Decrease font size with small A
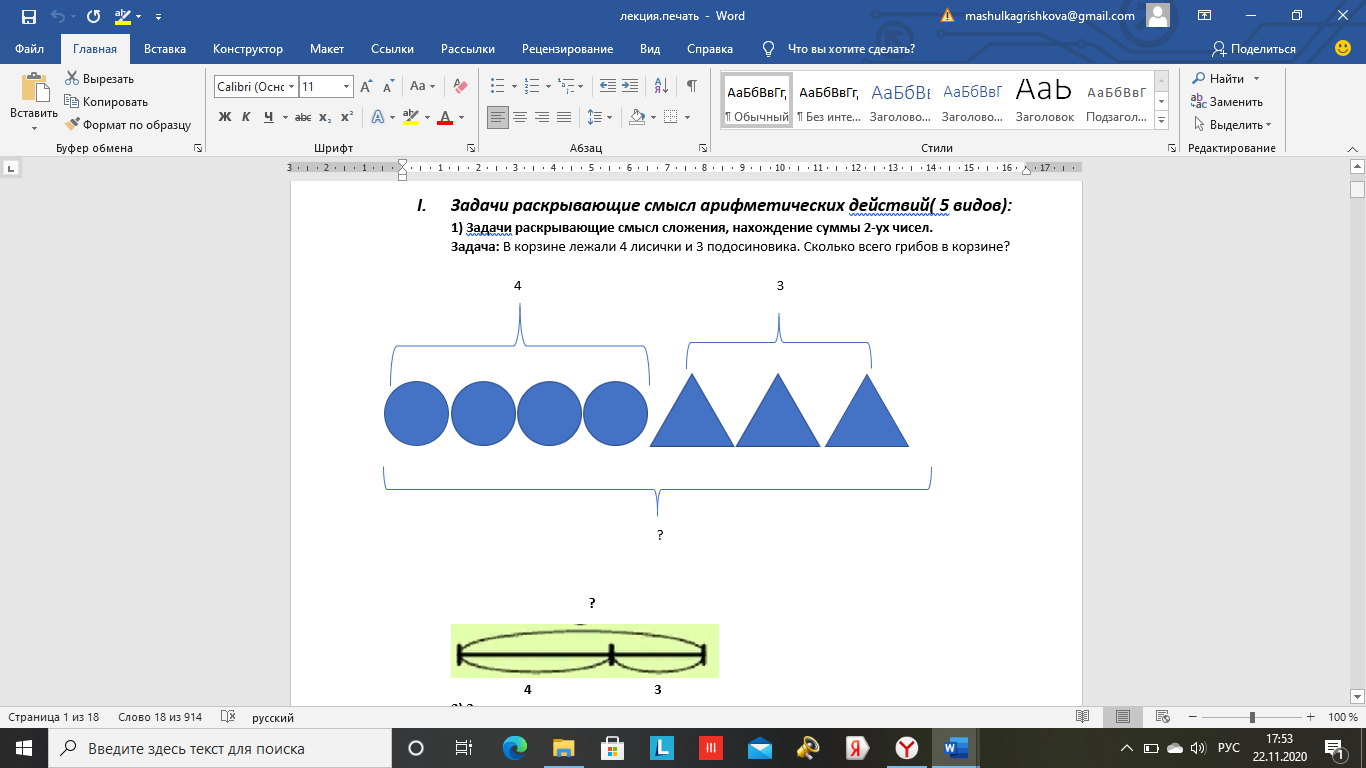 388,86
